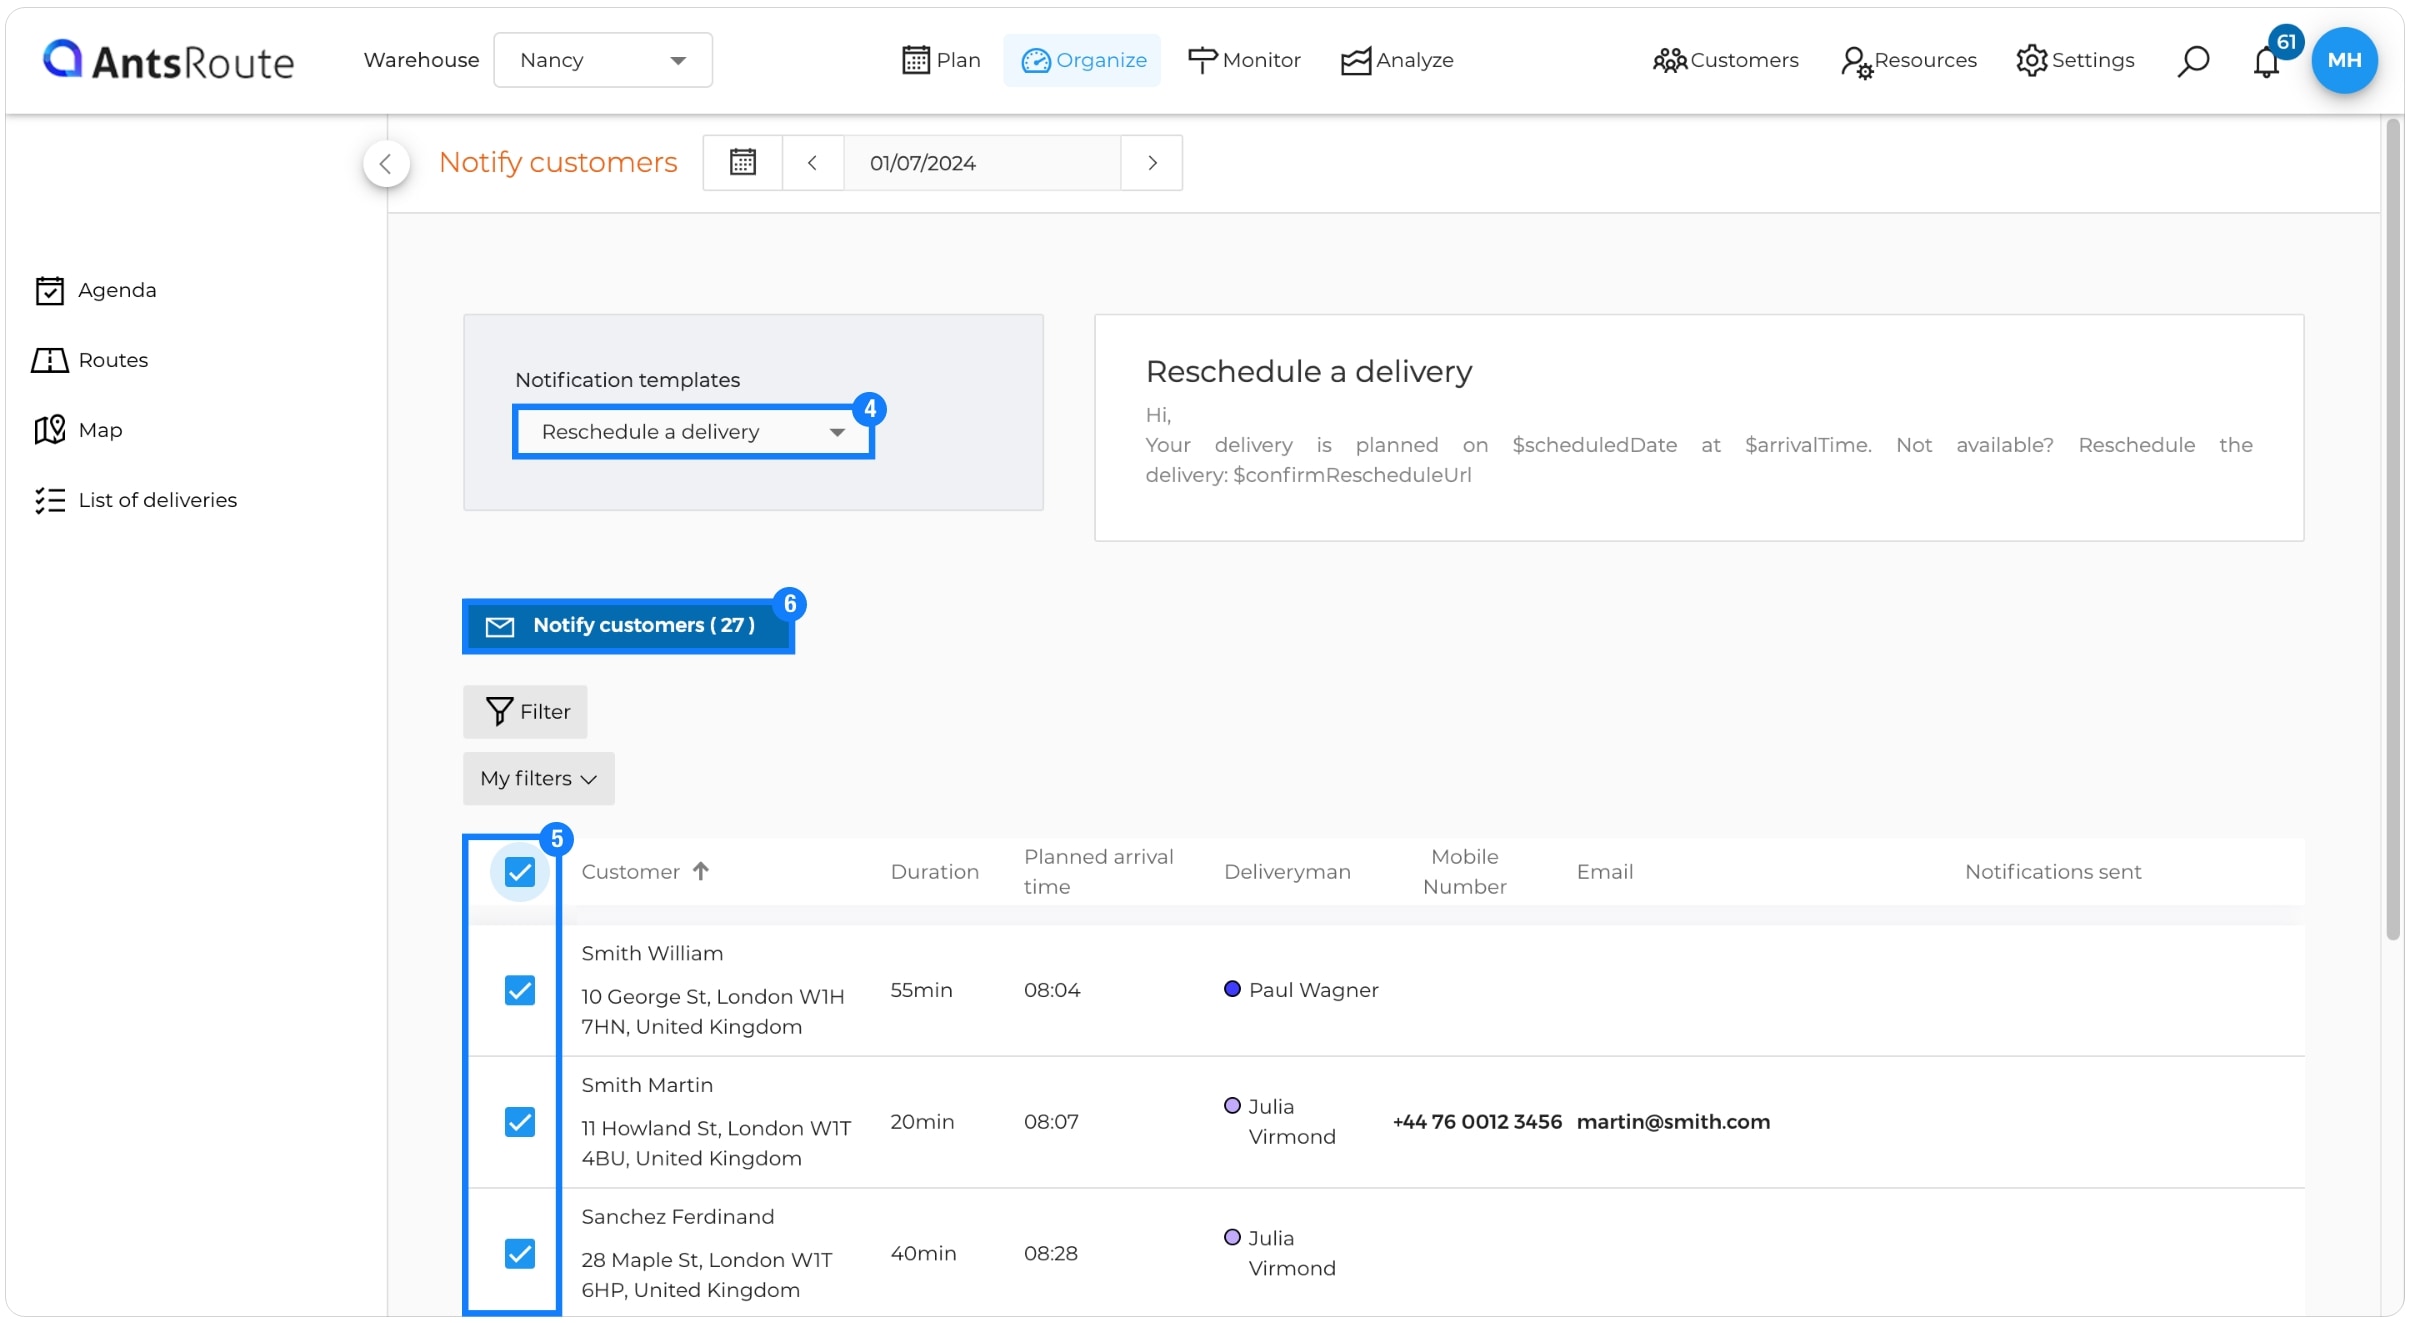Click the page vertical scrollbar

coord(2393,530)
